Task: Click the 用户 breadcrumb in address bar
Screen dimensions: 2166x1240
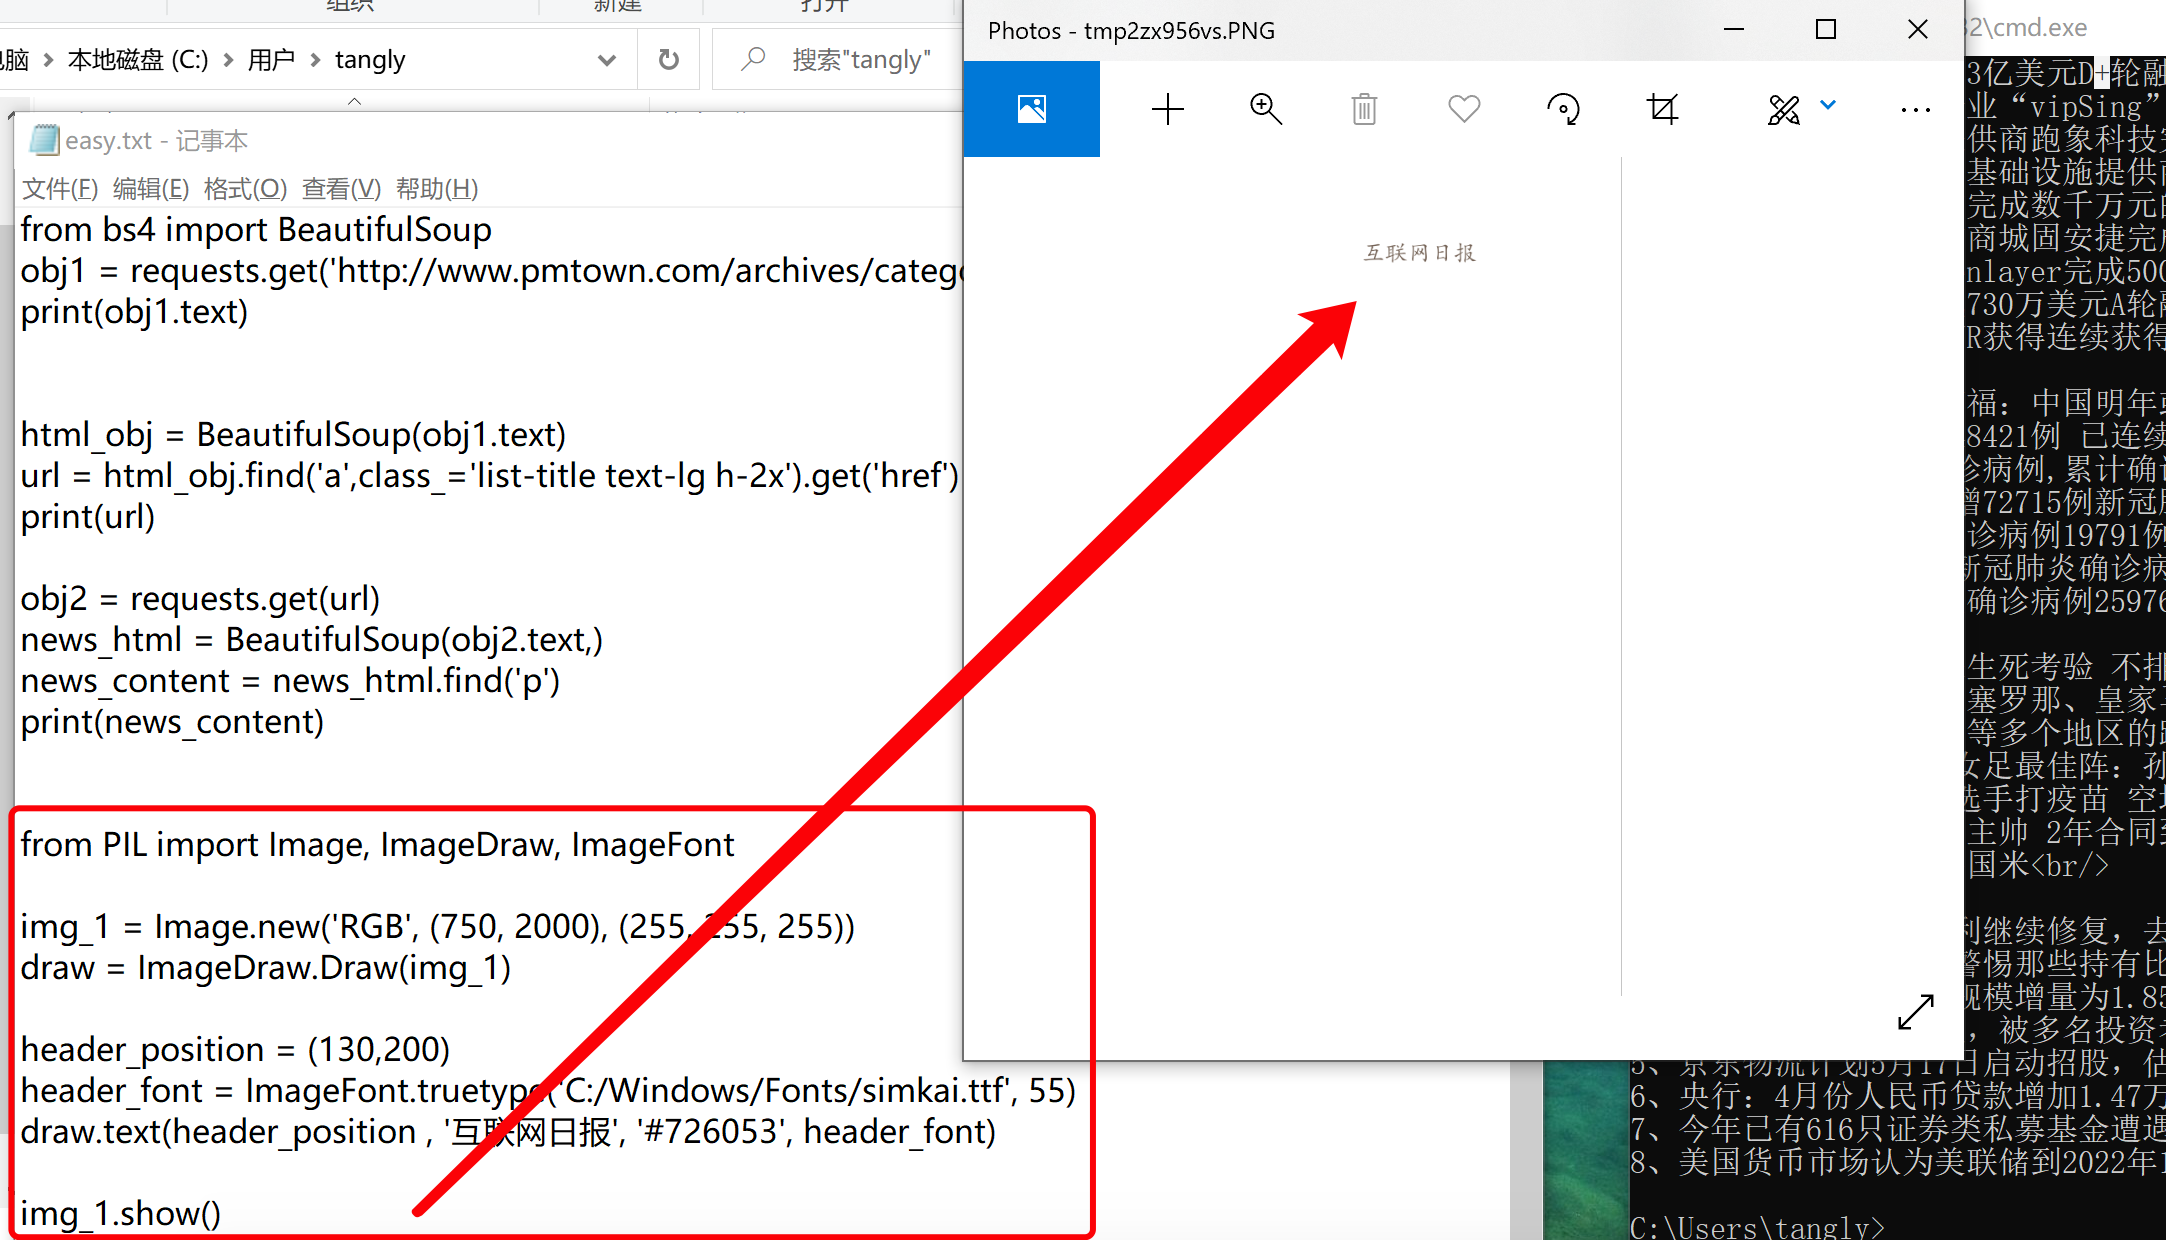Action: click(x=271, y=60)
